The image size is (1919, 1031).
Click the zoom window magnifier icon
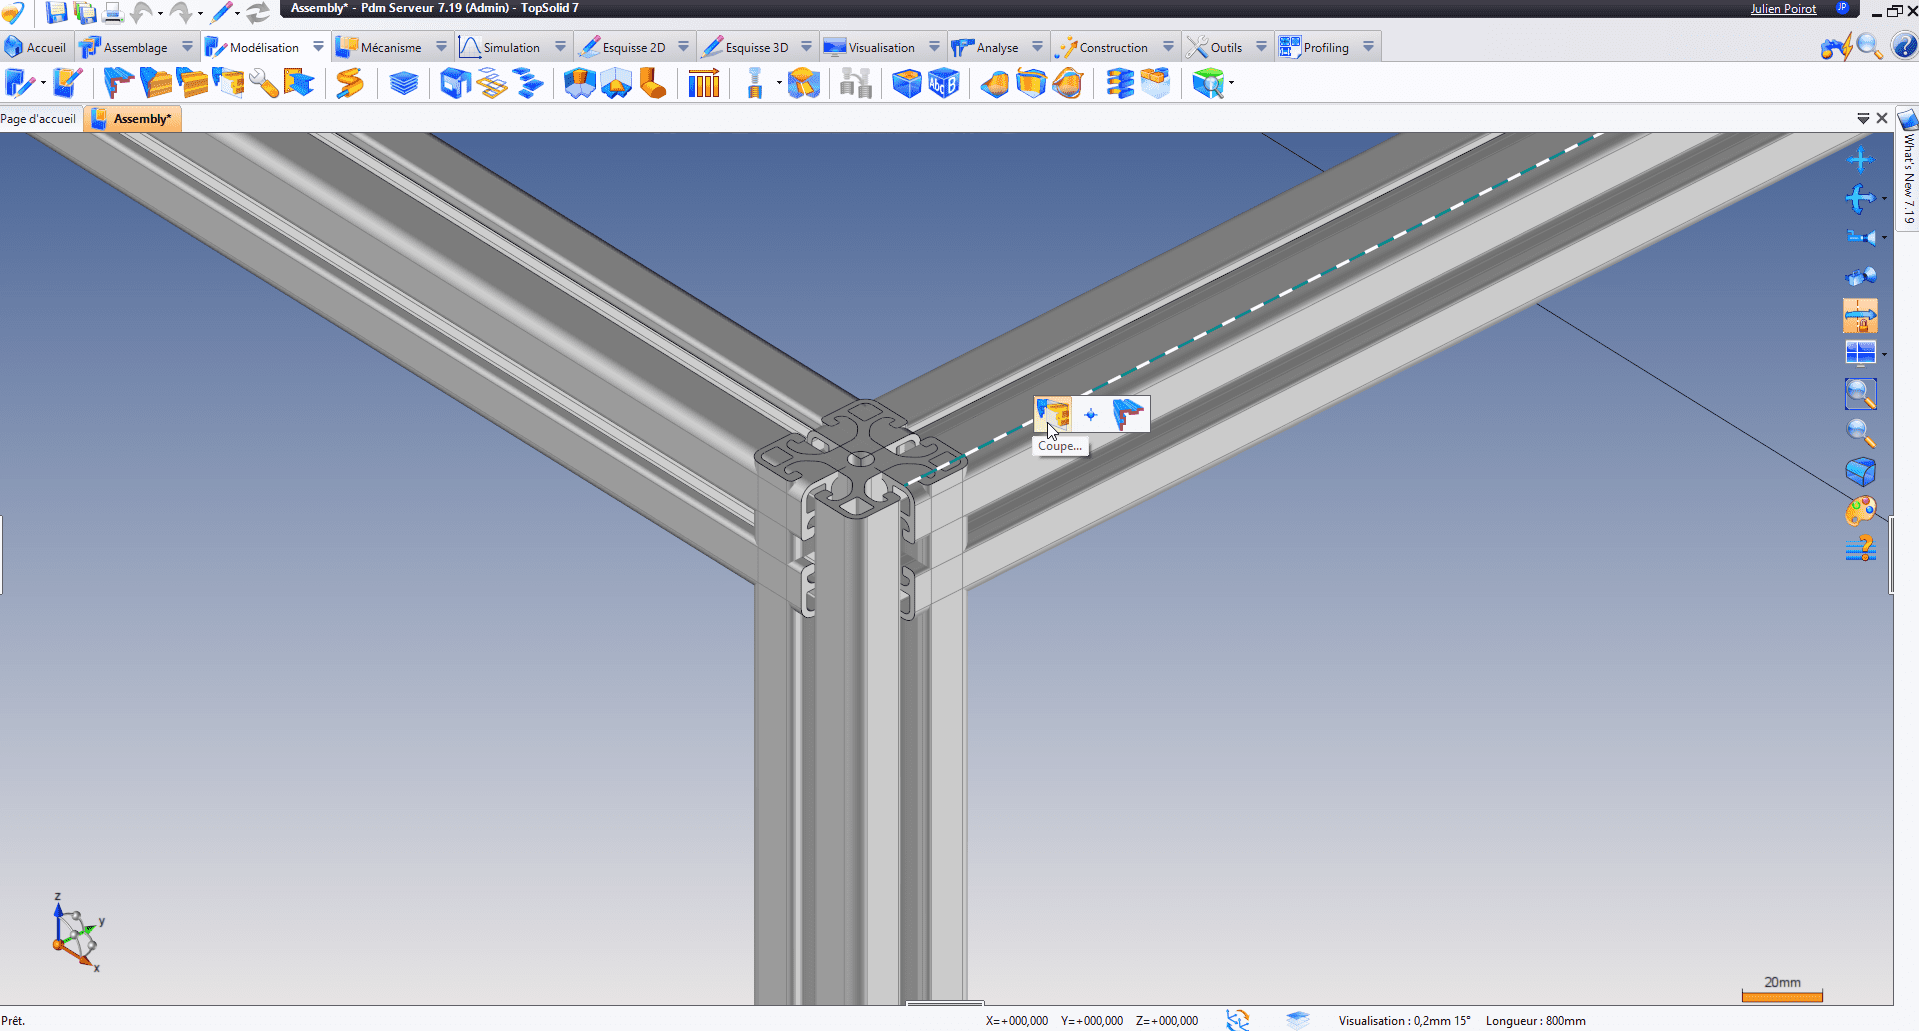click(1860, 394)
